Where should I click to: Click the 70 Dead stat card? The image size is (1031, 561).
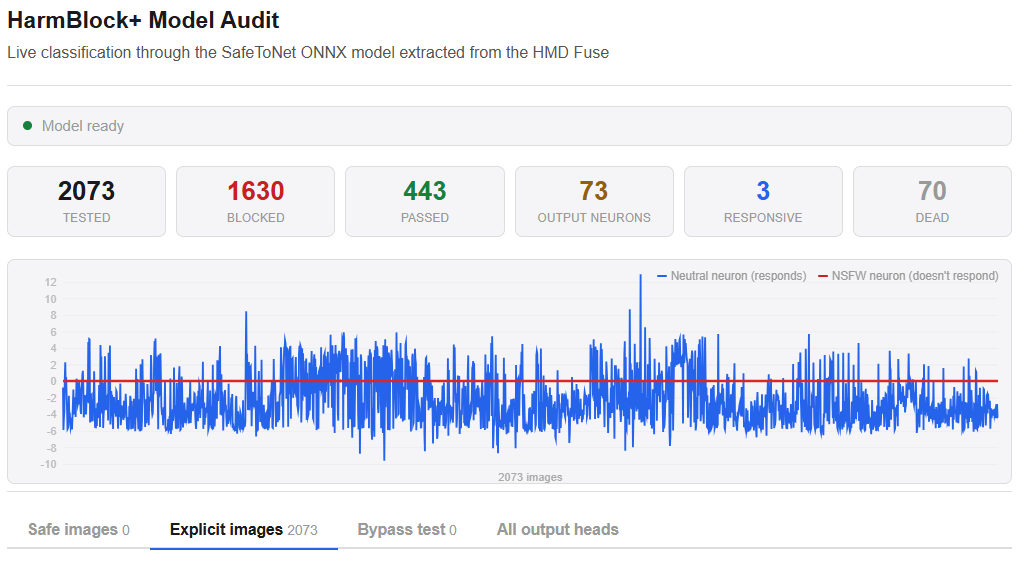[932, 201]
